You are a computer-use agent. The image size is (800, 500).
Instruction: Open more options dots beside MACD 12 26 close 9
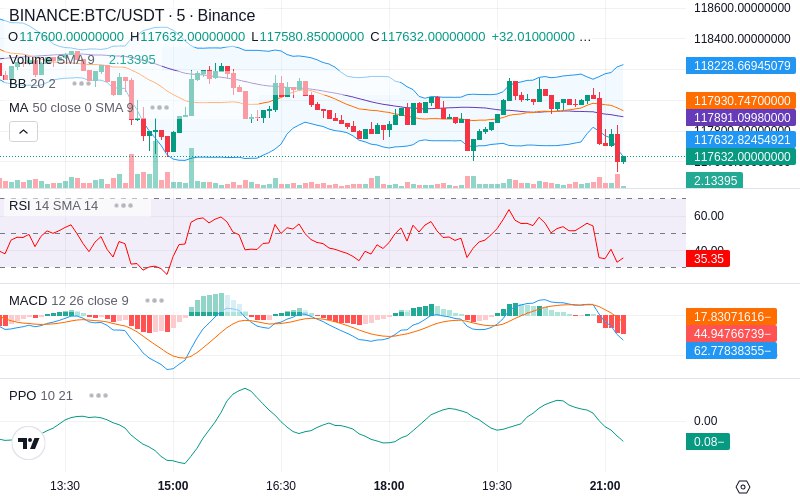click(154, 301)
